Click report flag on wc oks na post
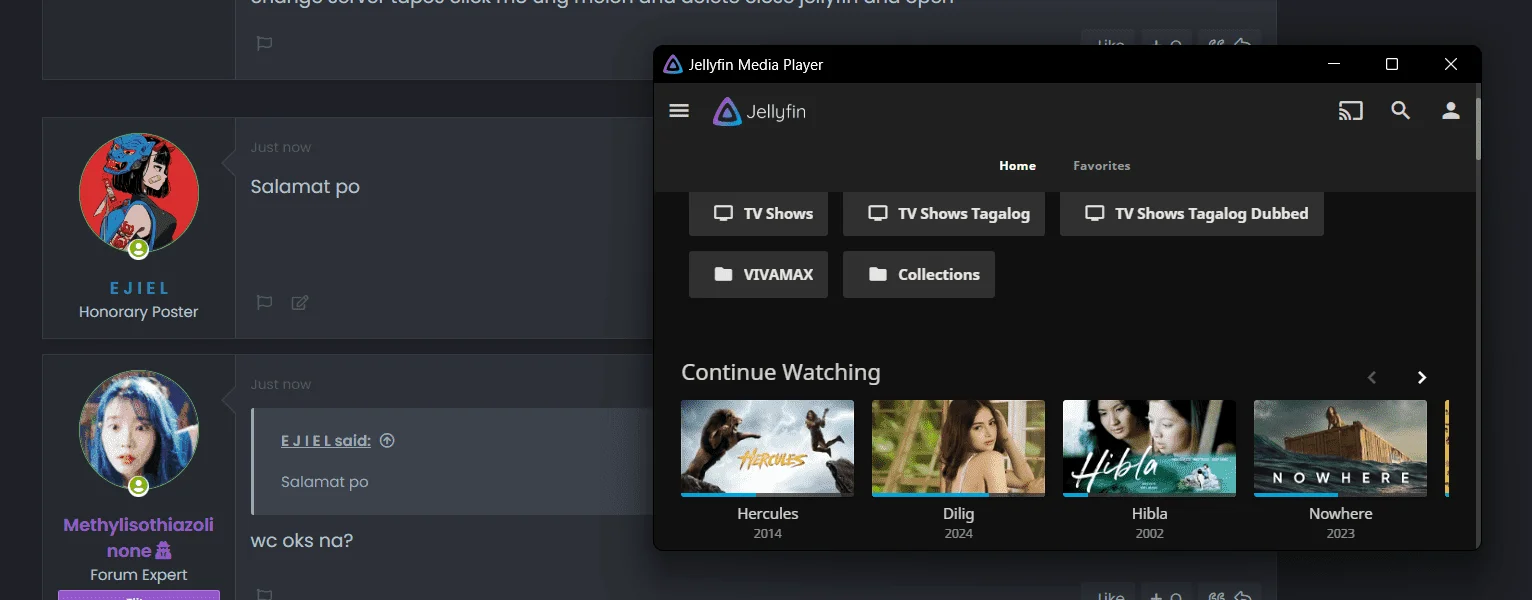This screenshot has height=600, width=1532. 264,595
